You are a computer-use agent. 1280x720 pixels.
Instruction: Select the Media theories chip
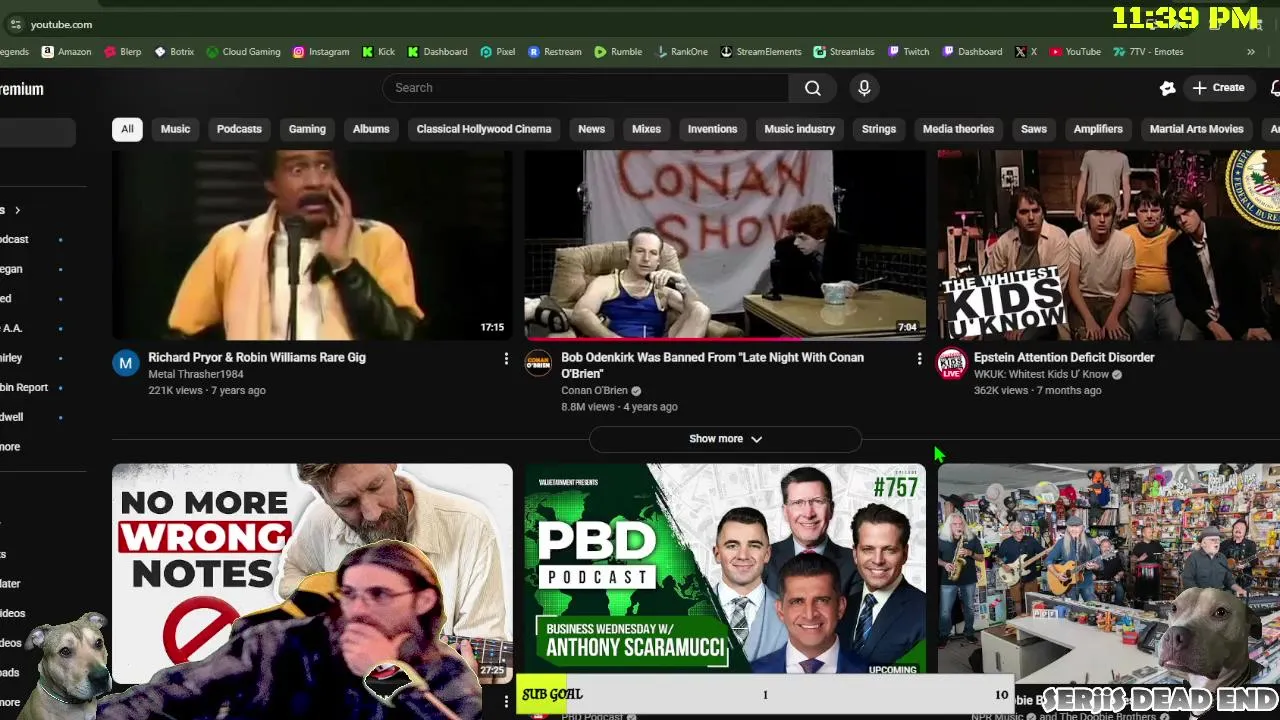coord(958,129)
